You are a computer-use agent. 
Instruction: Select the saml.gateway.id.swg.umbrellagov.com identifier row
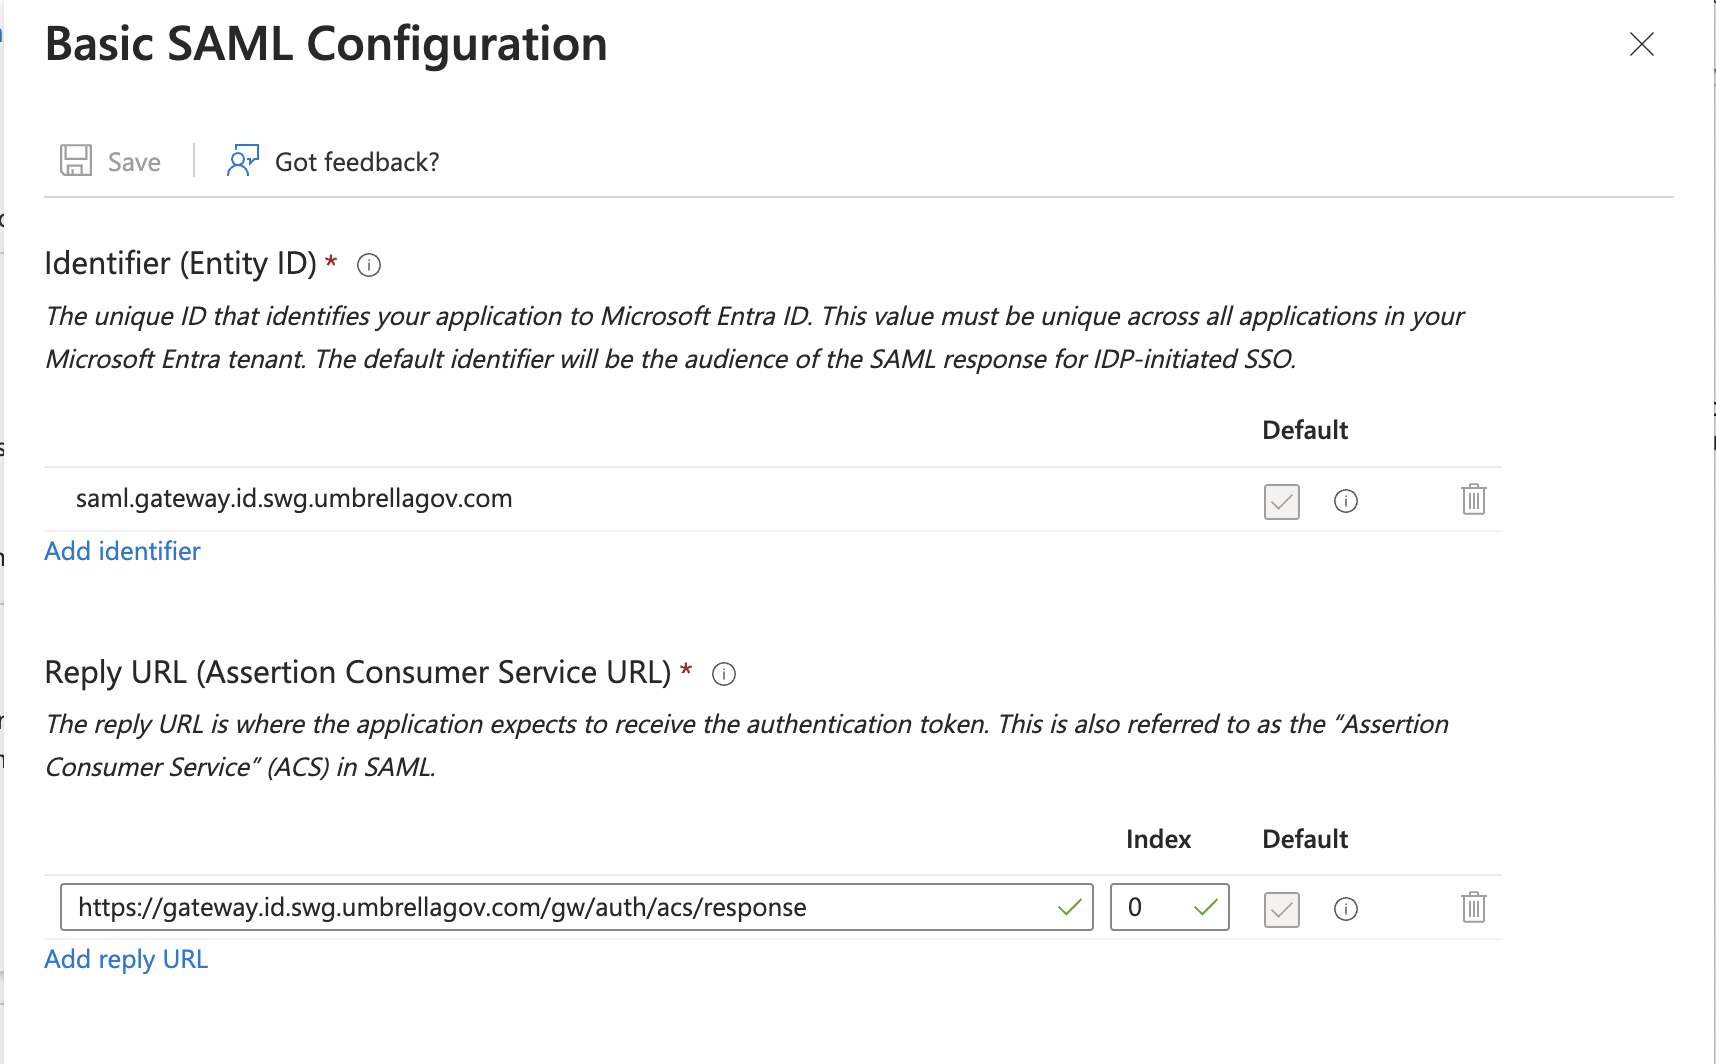pyautogui.click(x=294, y=498)
